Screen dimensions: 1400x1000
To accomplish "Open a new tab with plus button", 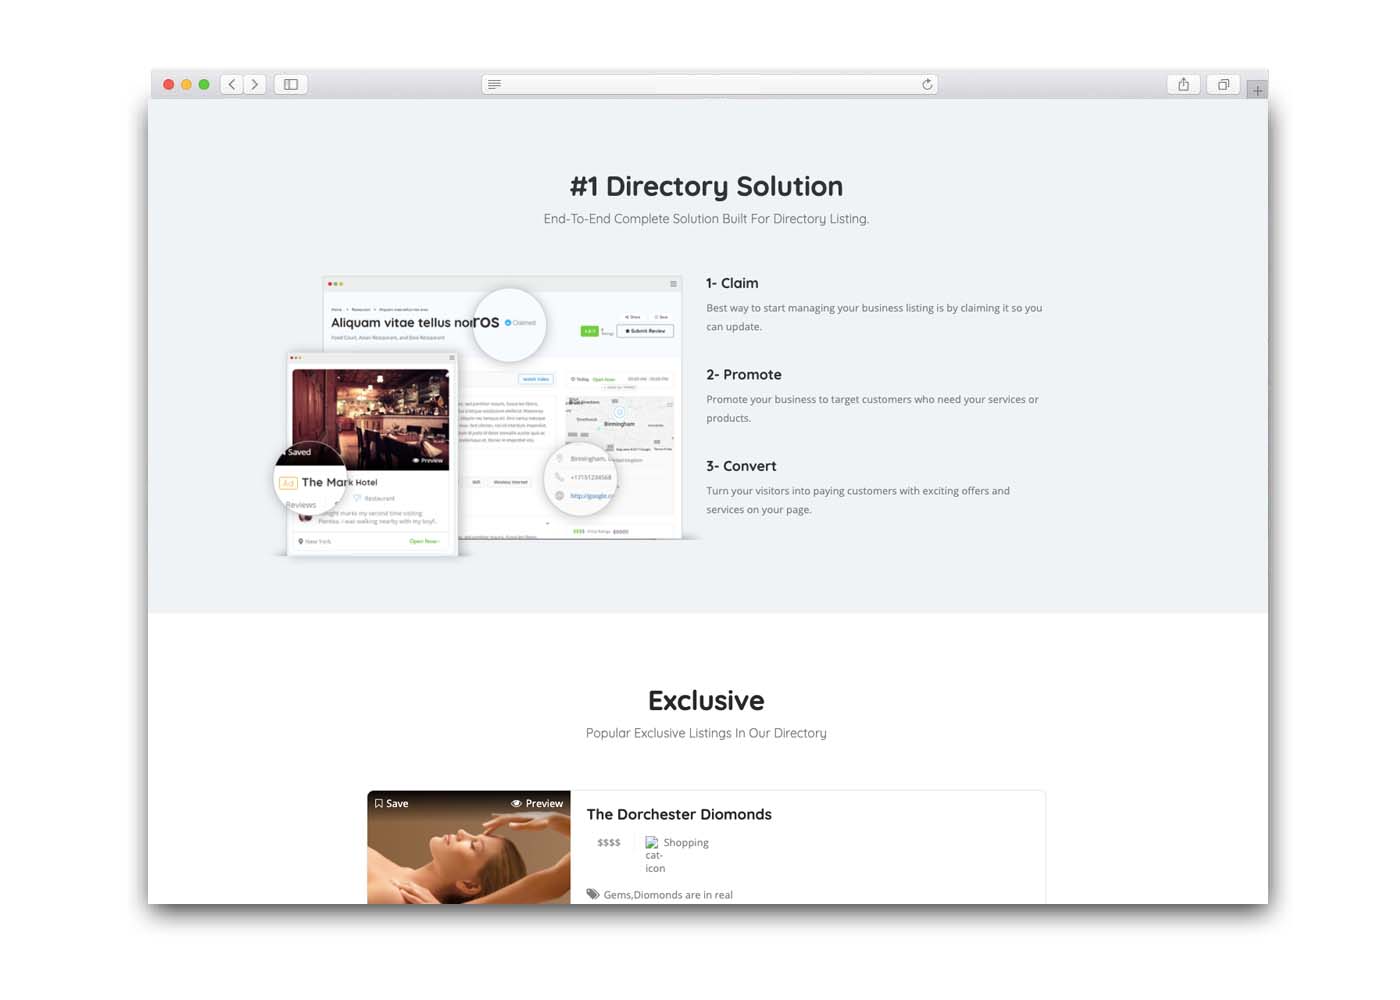I will [1257, 91].
